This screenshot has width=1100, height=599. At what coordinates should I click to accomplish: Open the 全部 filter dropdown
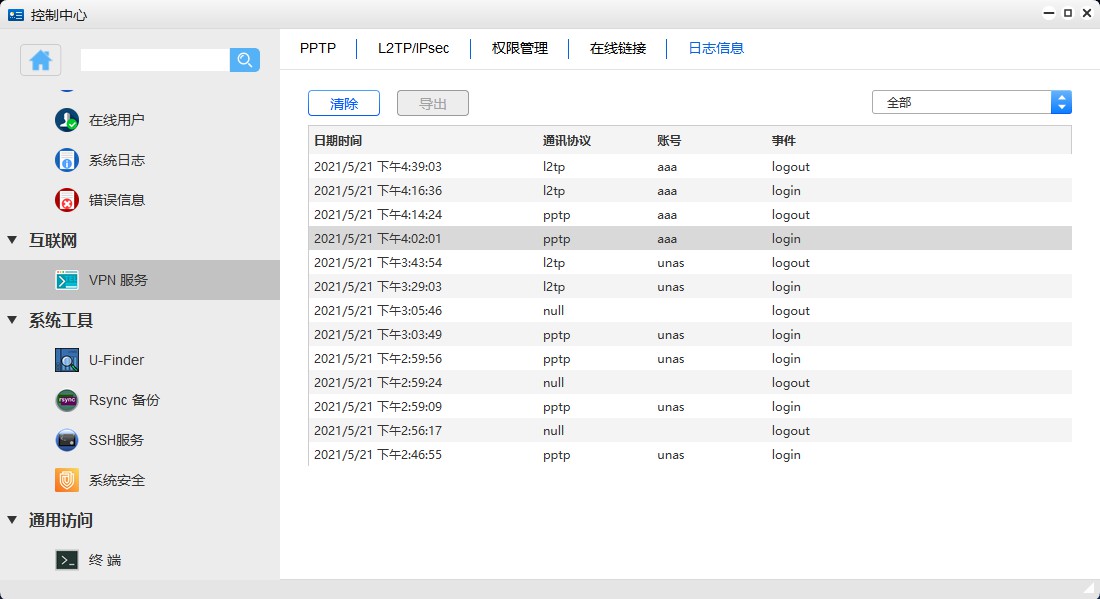point(960,101)
